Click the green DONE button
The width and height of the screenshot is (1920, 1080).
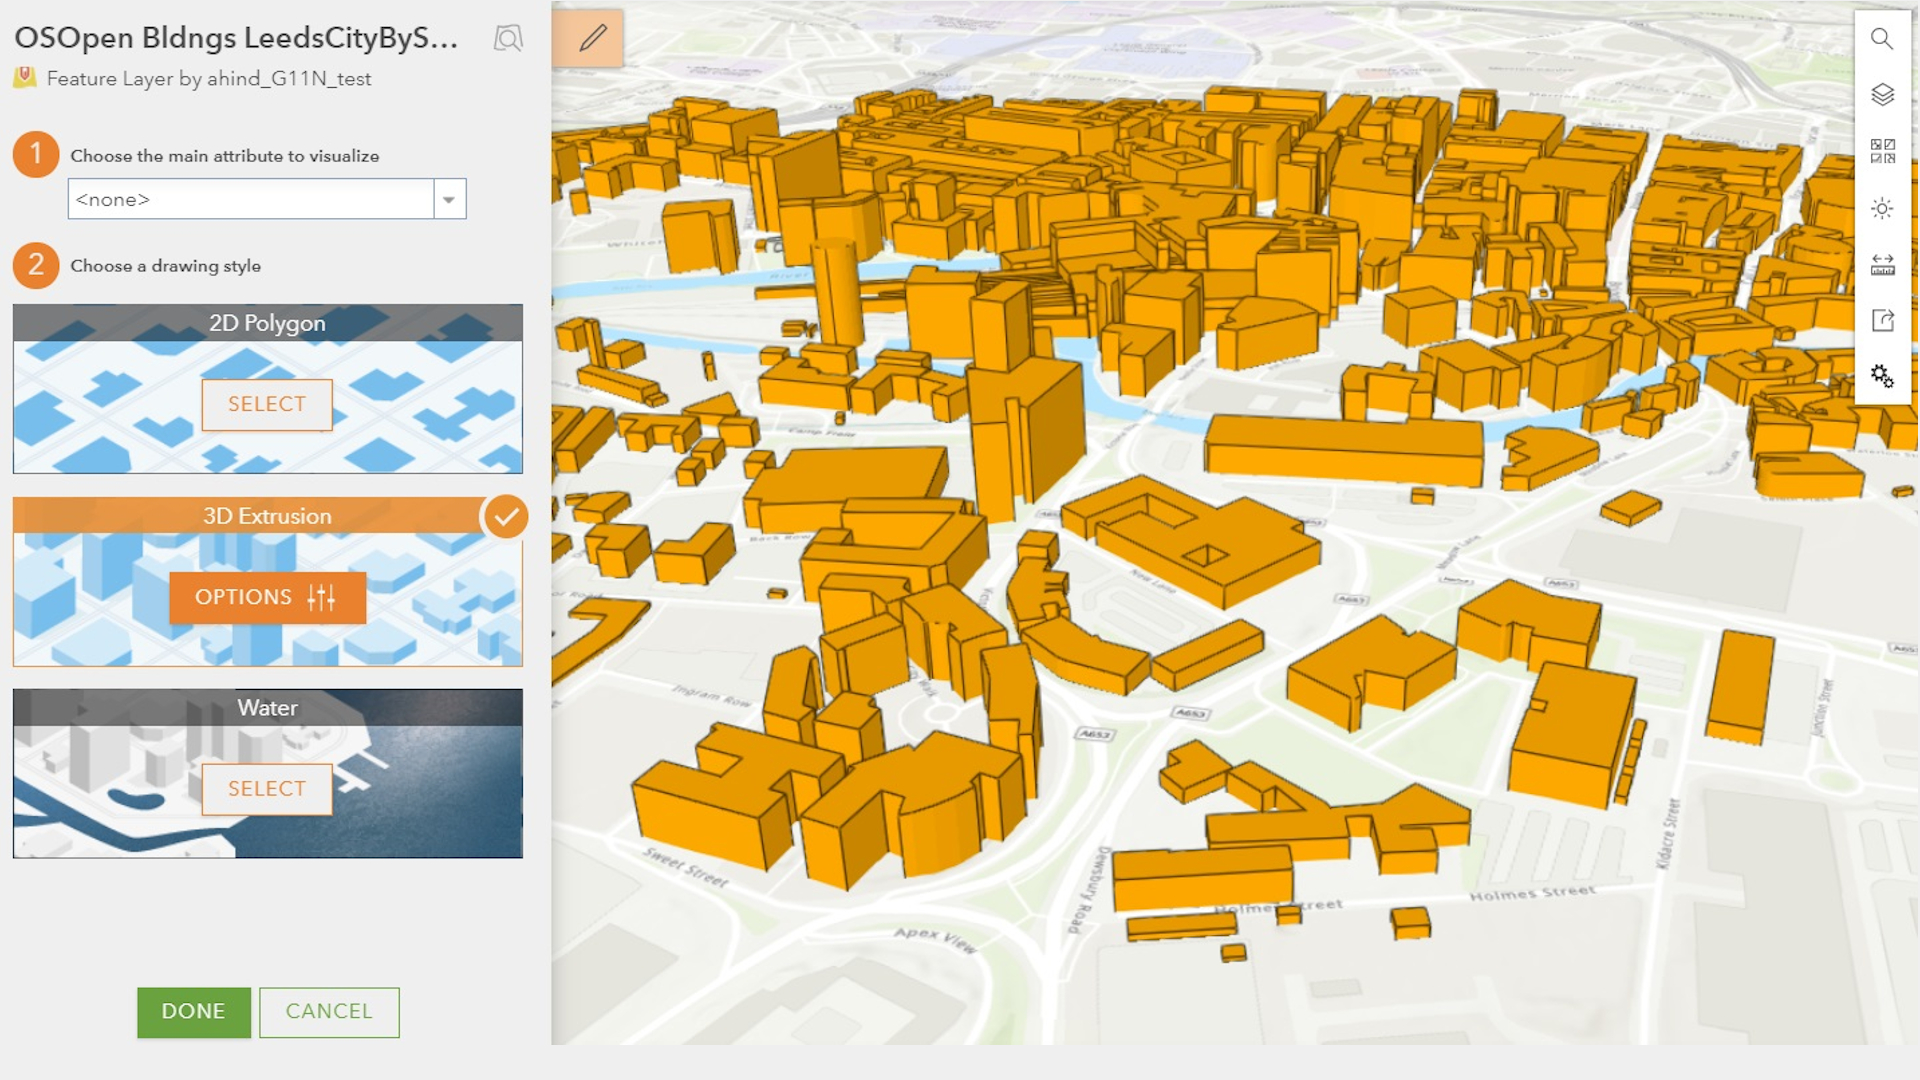(x=194, y=1012)
